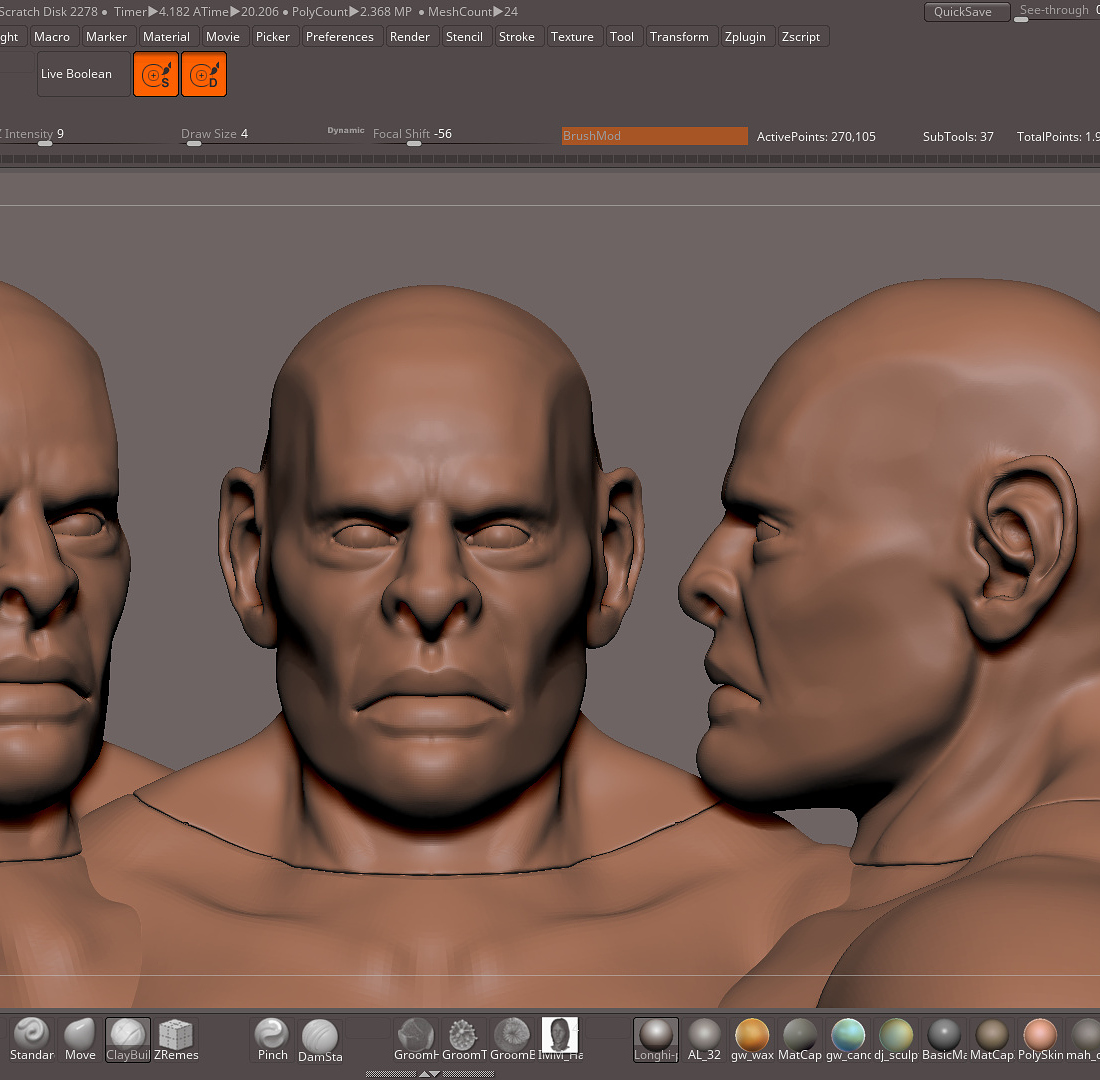Apply the gray MatCap beside gw_wax
This screenshot has height=1080, width=1100.
pyautogui.click(x=800, y=1039)
